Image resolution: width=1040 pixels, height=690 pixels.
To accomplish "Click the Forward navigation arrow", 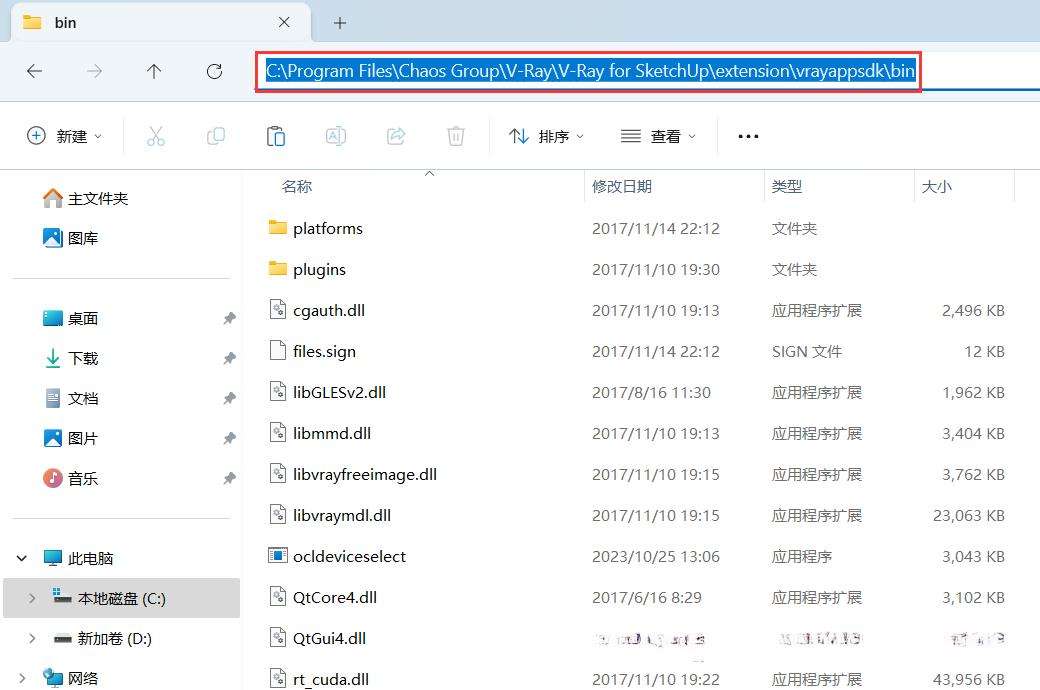I will (94, 71).
